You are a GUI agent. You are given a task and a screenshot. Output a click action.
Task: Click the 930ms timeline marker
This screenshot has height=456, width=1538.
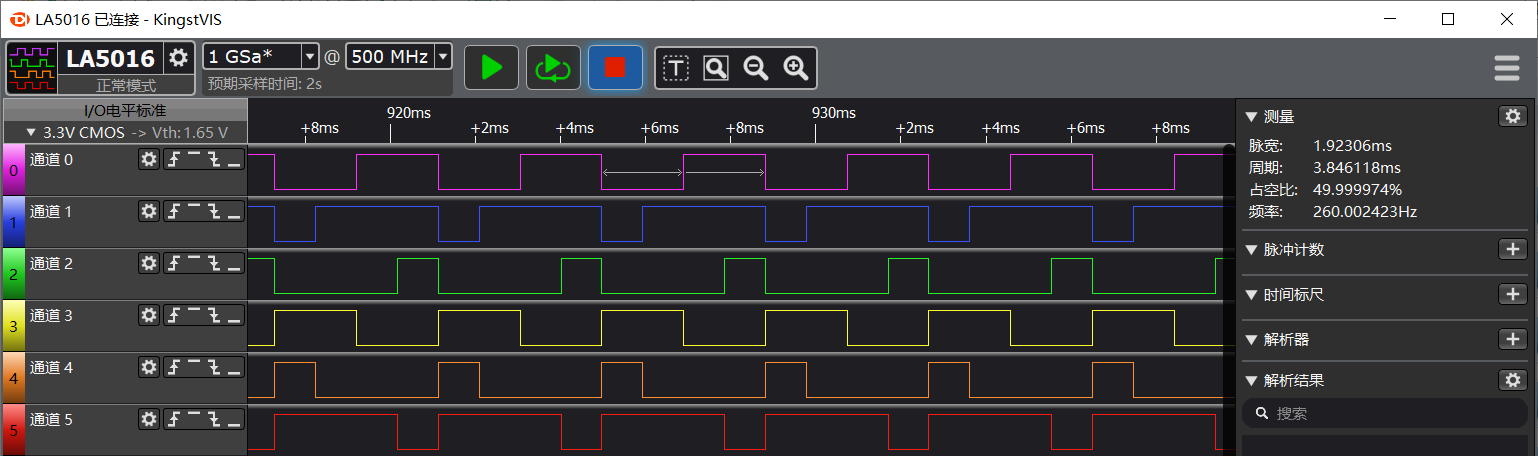click(x=834, y=112)
